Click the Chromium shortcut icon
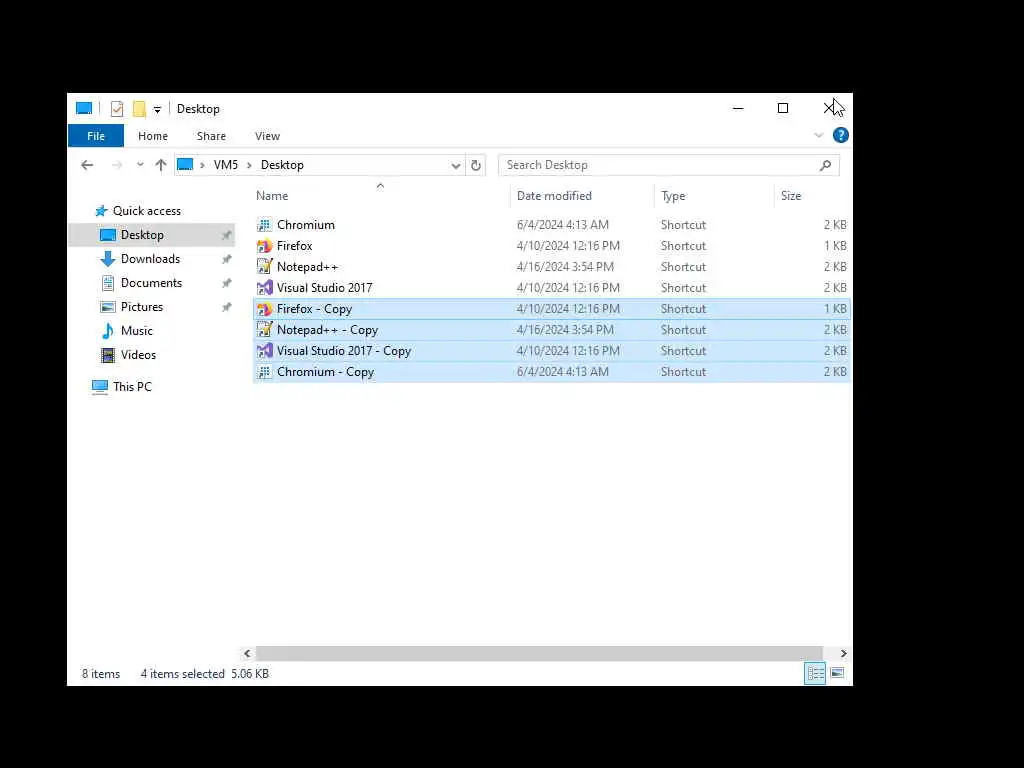This screenshot has width=1024, height=768. 264,225
